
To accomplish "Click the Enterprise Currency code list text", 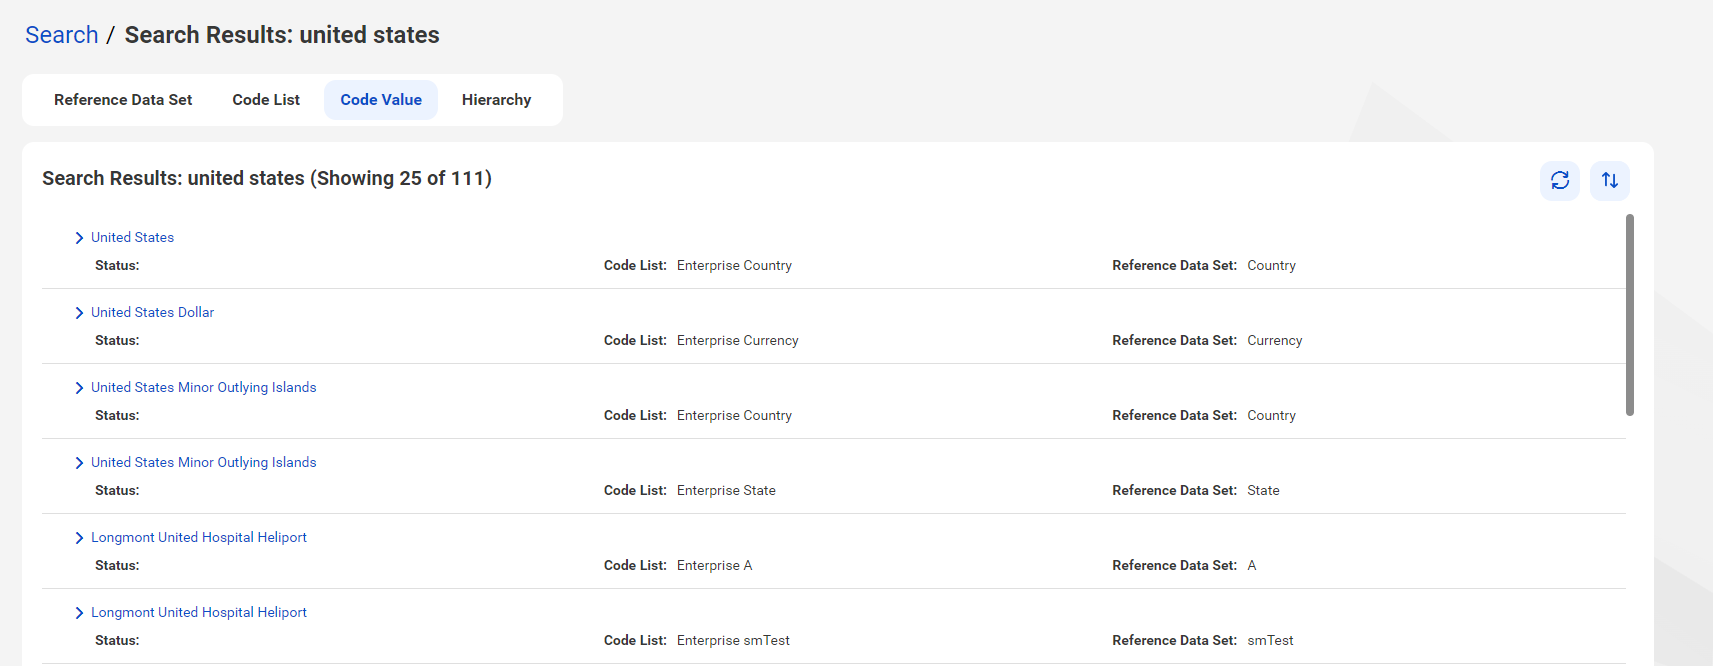I will pos(738,340).
